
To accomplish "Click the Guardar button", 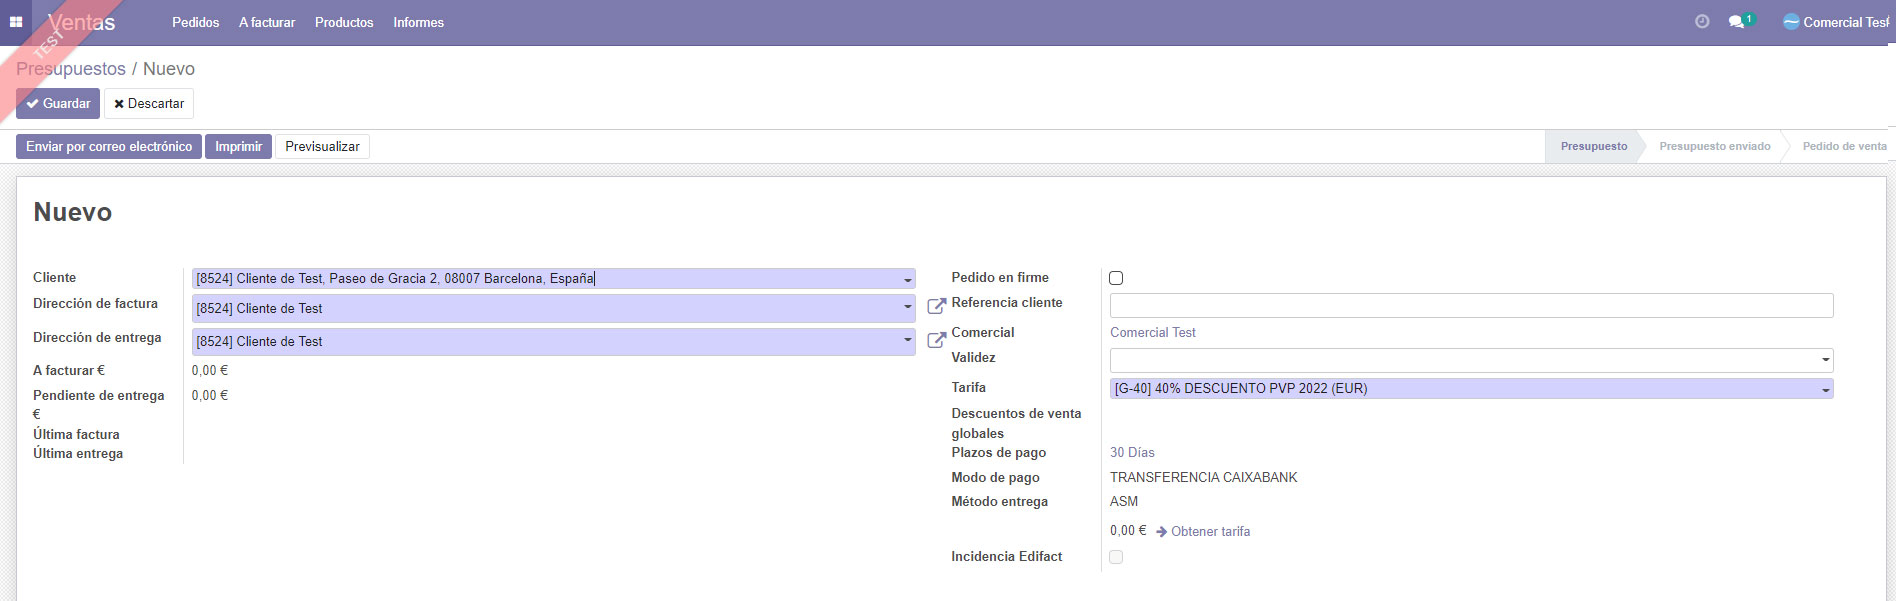I will coord(58,103).
